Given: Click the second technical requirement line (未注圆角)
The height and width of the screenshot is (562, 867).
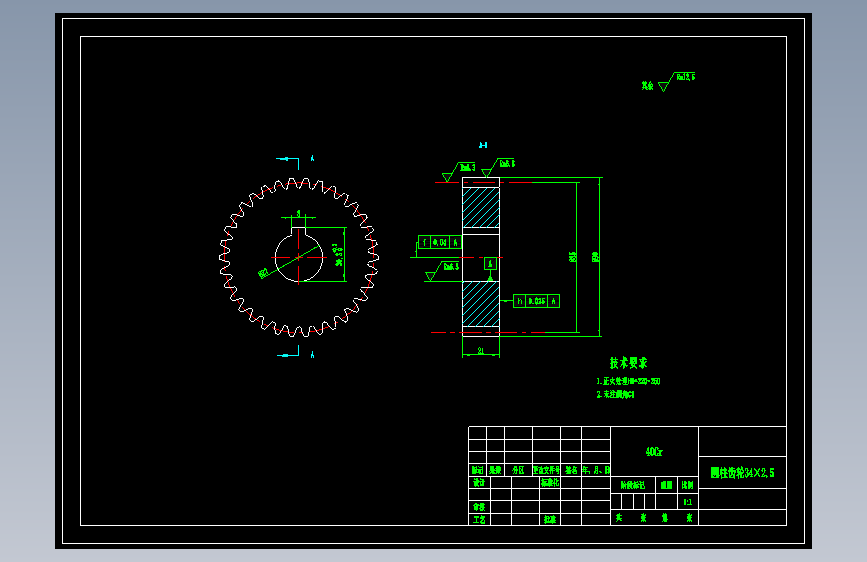Looking at the screenshot, I should coord(615,394).
